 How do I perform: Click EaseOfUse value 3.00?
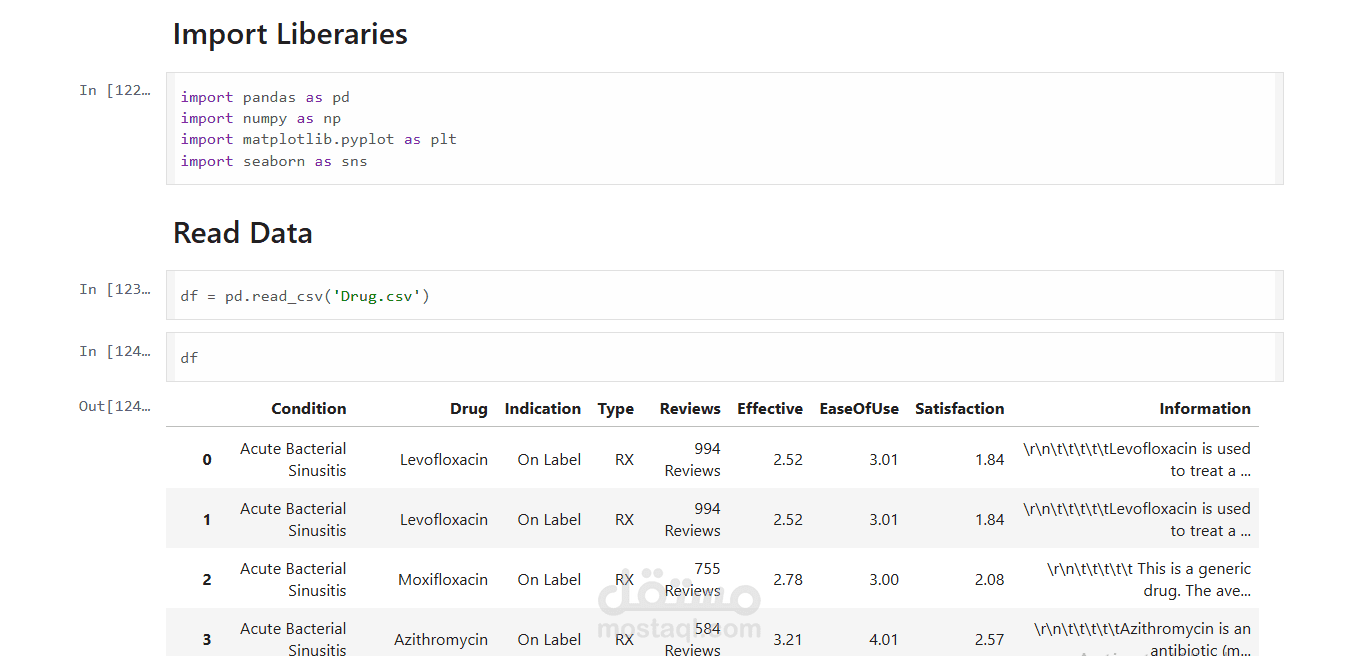(x=884, y=580)
